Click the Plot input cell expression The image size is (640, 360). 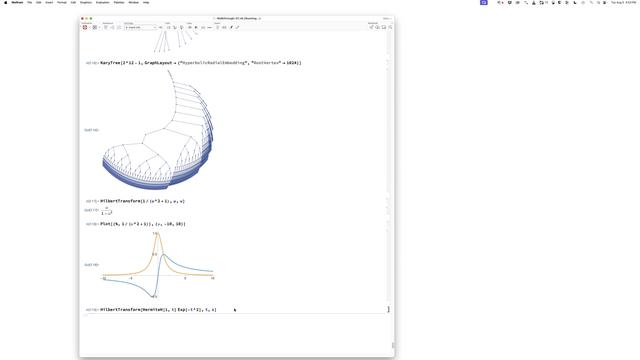[x=143, y=224]
